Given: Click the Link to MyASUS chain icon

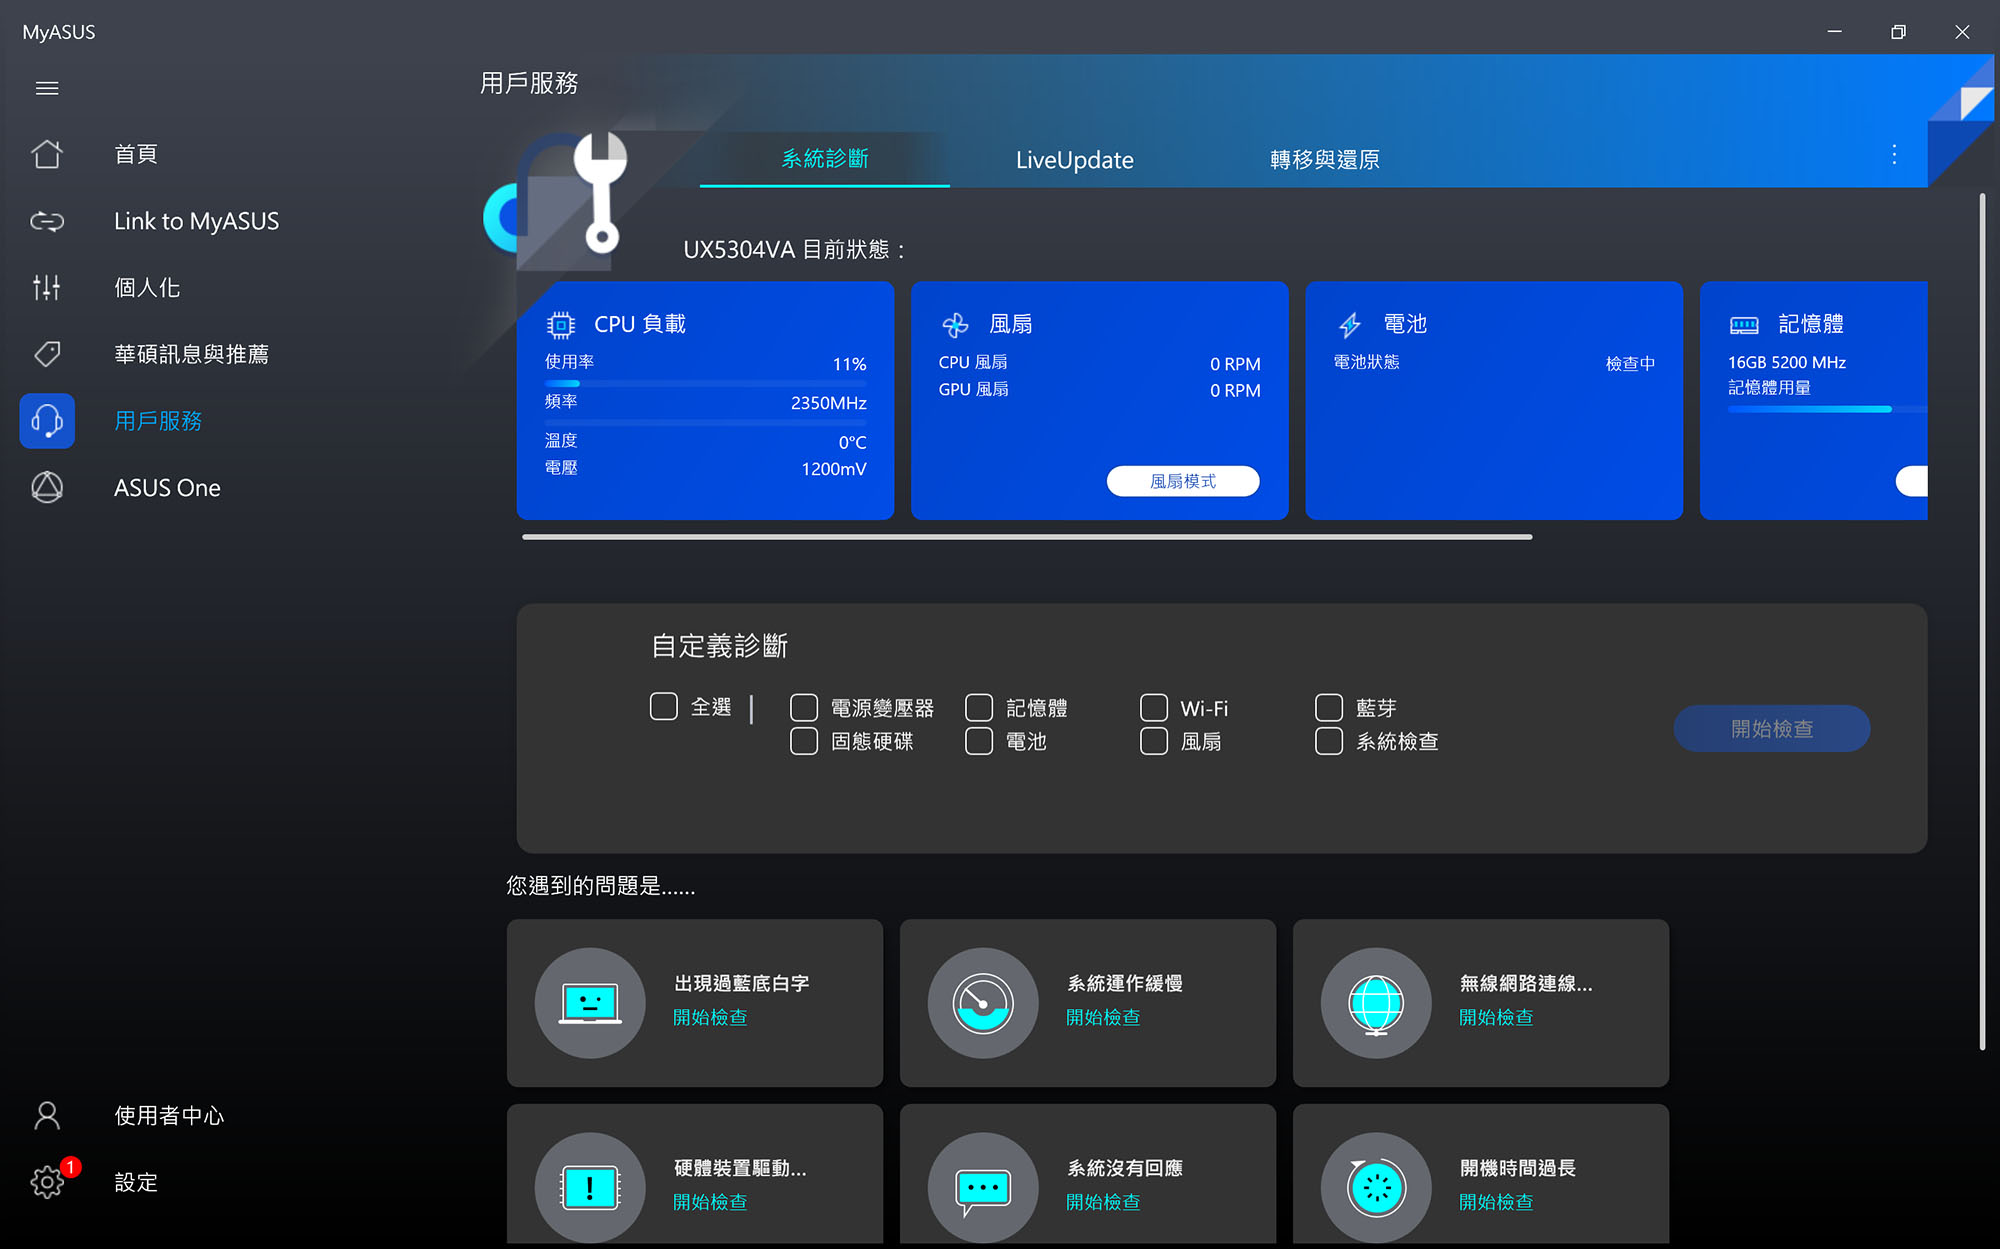Looking at the screenshot, I should (x=47, y=221).
